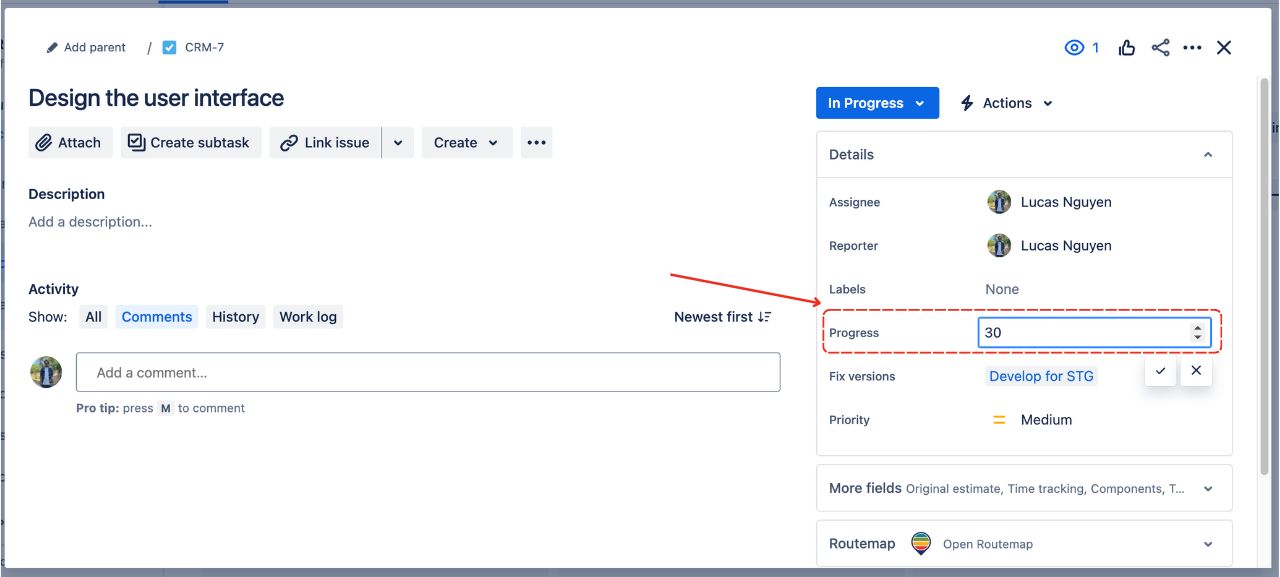This screenshot has width=1280, height=577.
Task: Click the Routemap balloon icon
Action: click(919, 543)
